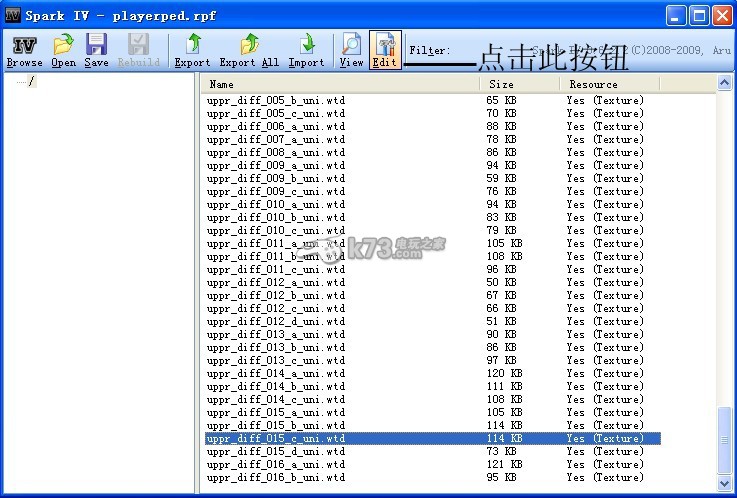This screenshot has width=737, height=498.
Task: Select the root folder in tree
Action: (32, 82)
